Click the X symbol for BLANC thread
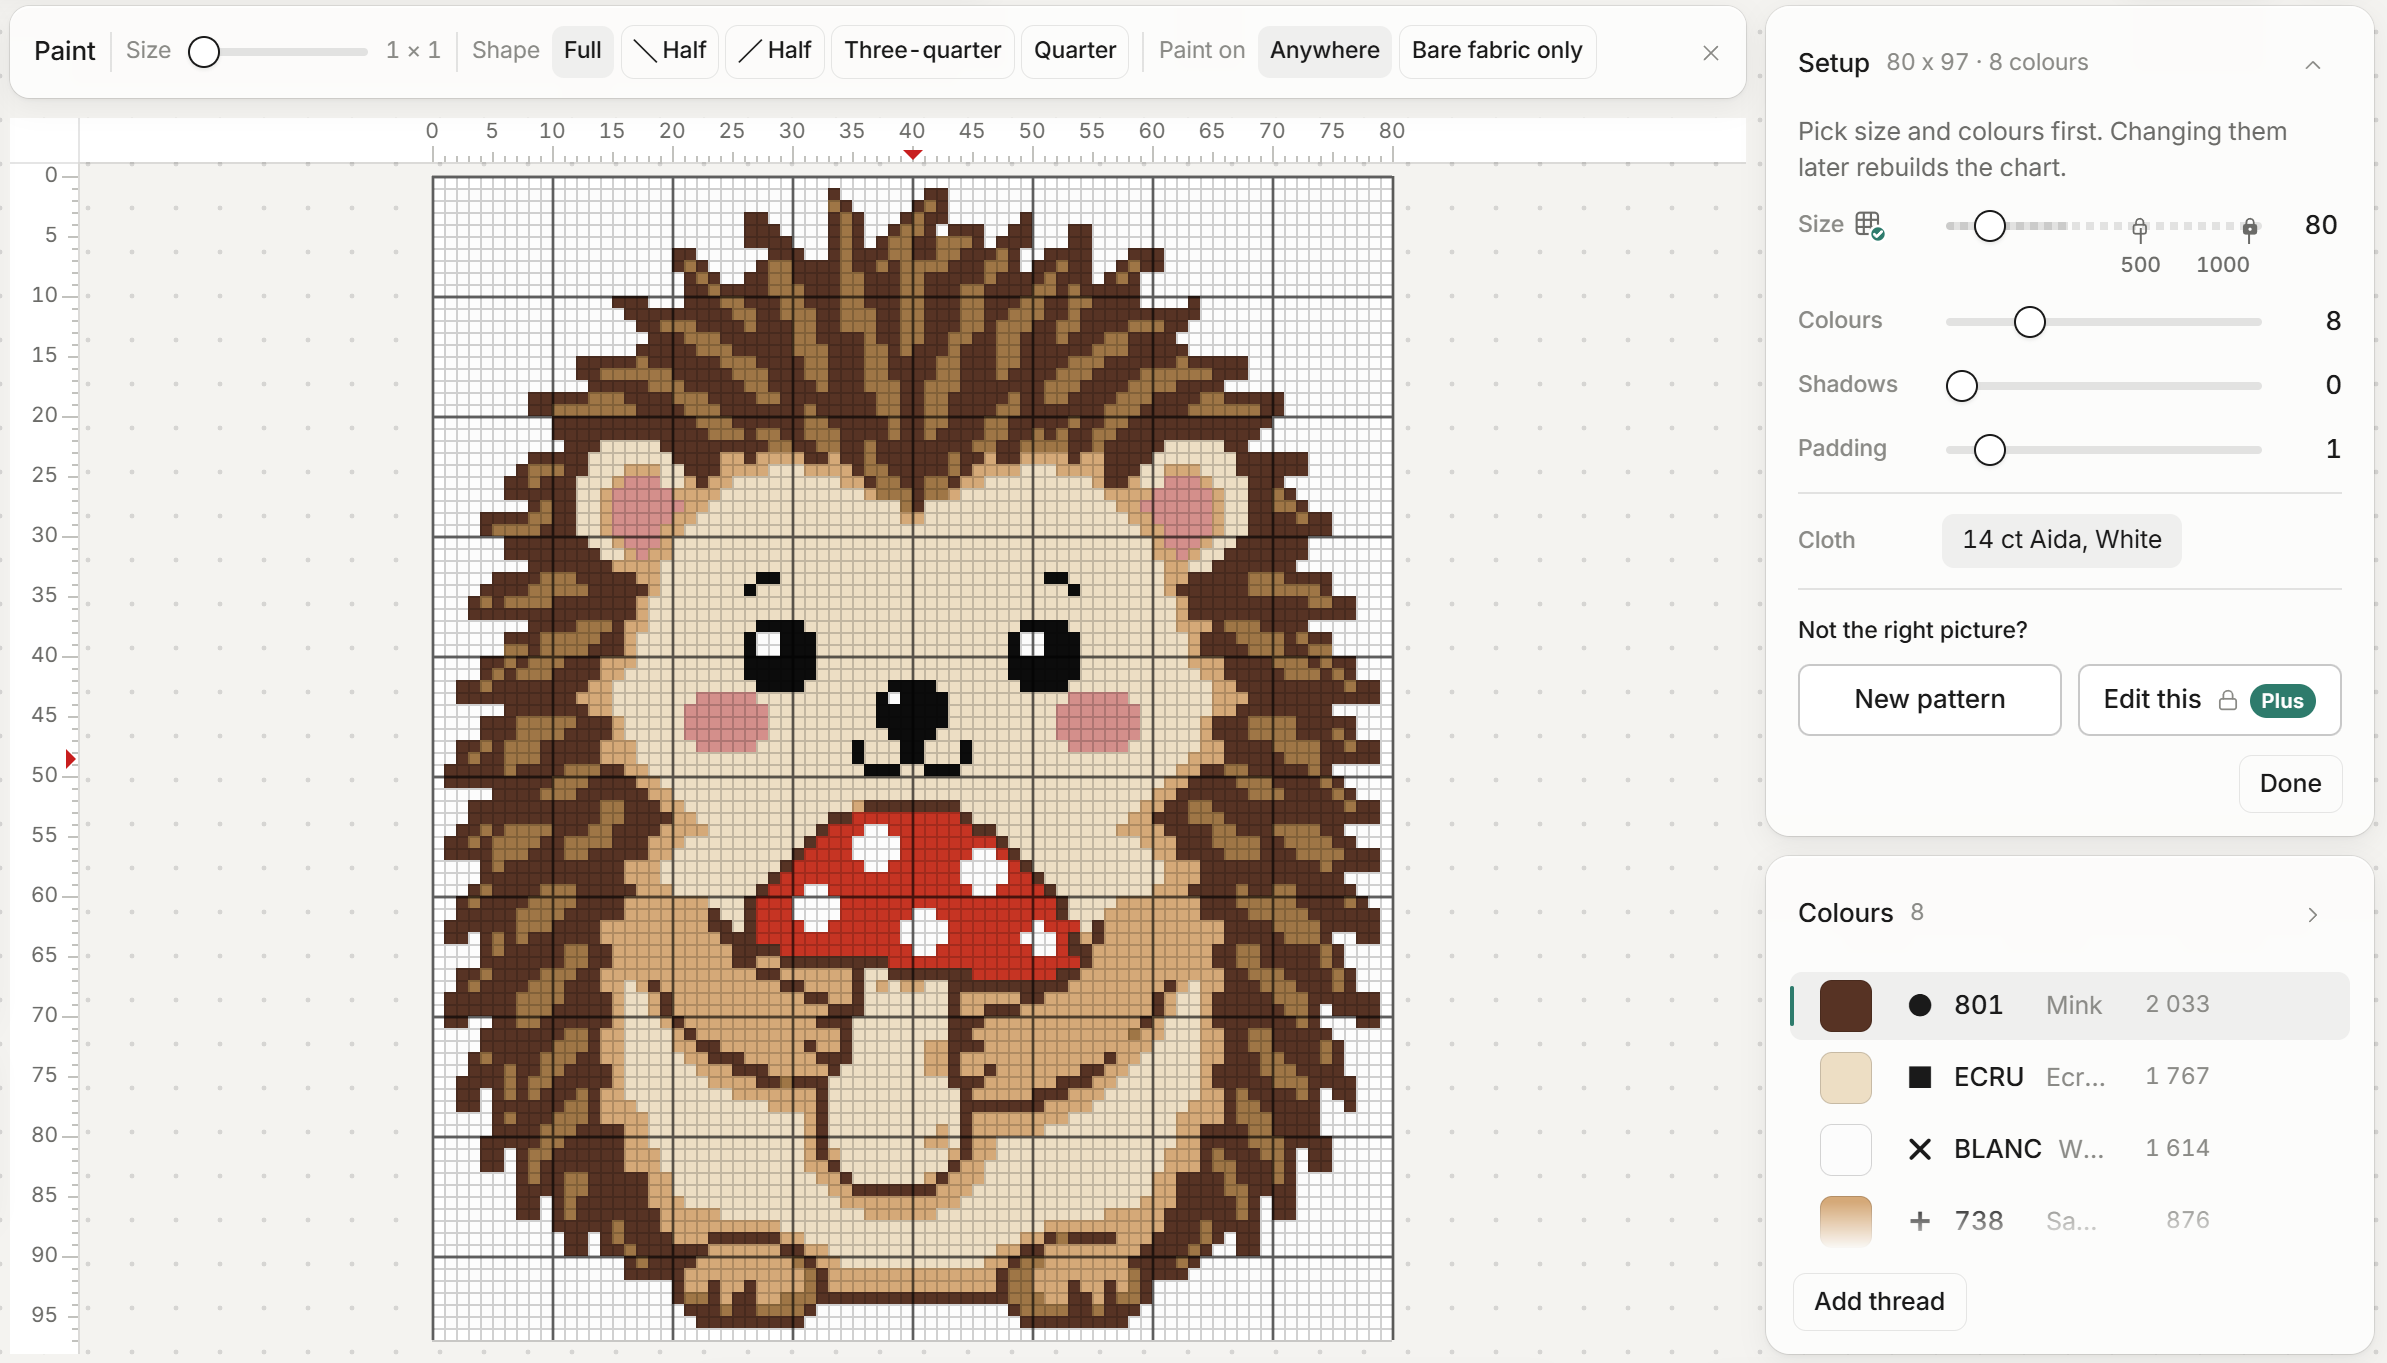The width and height of the screenshot is (2387, 1363). pyautogui.click(x=1919, y=1149)
